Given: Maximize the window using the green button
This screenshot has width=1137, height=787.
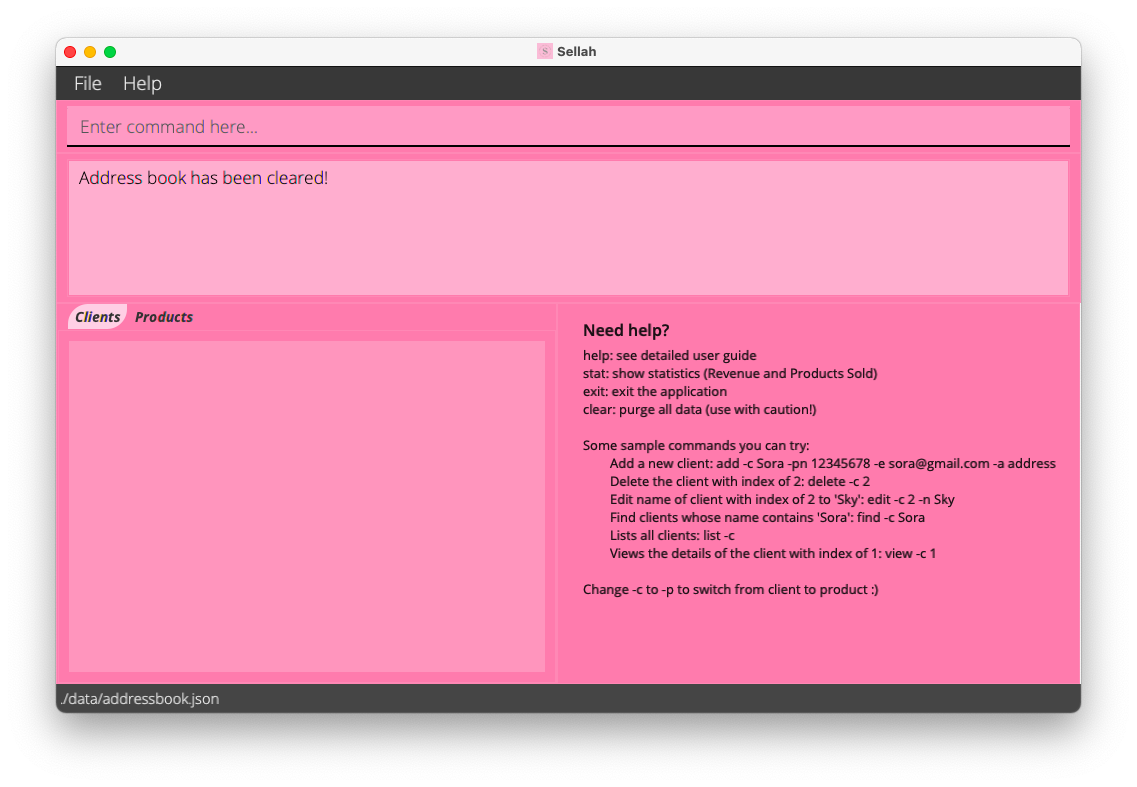Looking at the screenshot, I should point(110,52).
